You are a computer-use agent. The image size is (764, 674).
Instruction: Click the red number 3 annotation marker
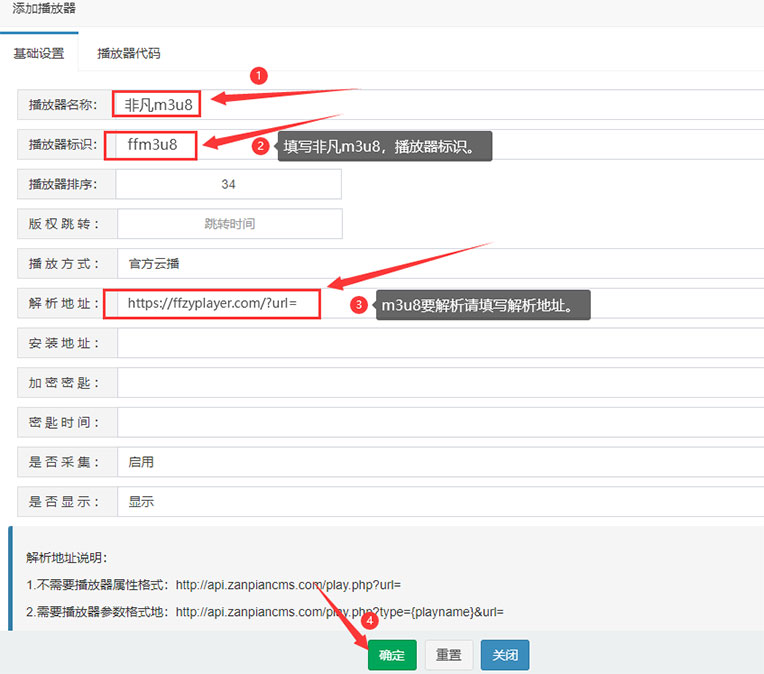(359, 305)
